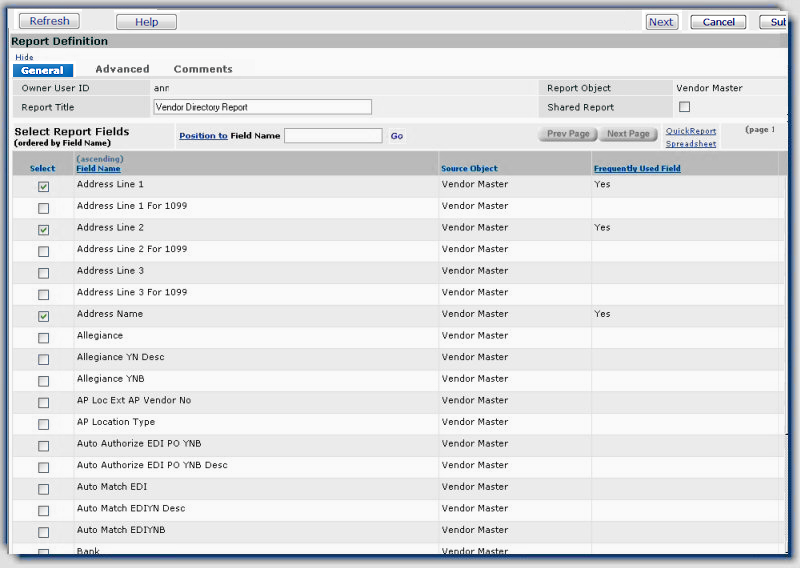Sort by Frequently Used Field header

tap(637, 169)
